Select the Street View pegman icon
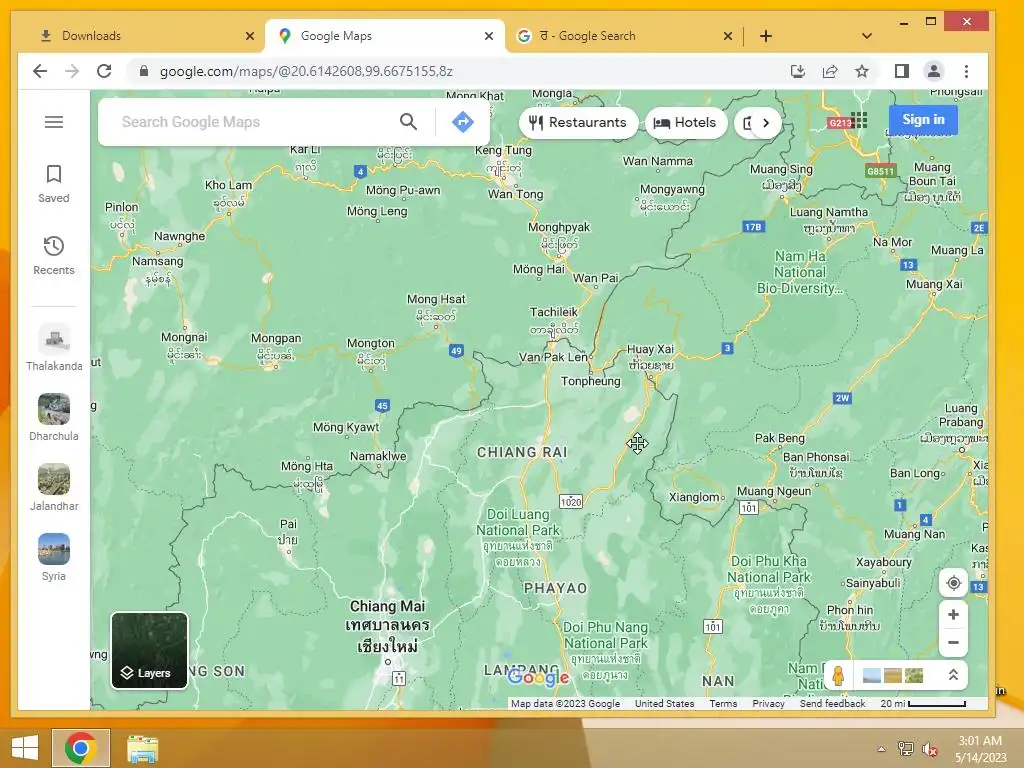 tap(839, 675)
